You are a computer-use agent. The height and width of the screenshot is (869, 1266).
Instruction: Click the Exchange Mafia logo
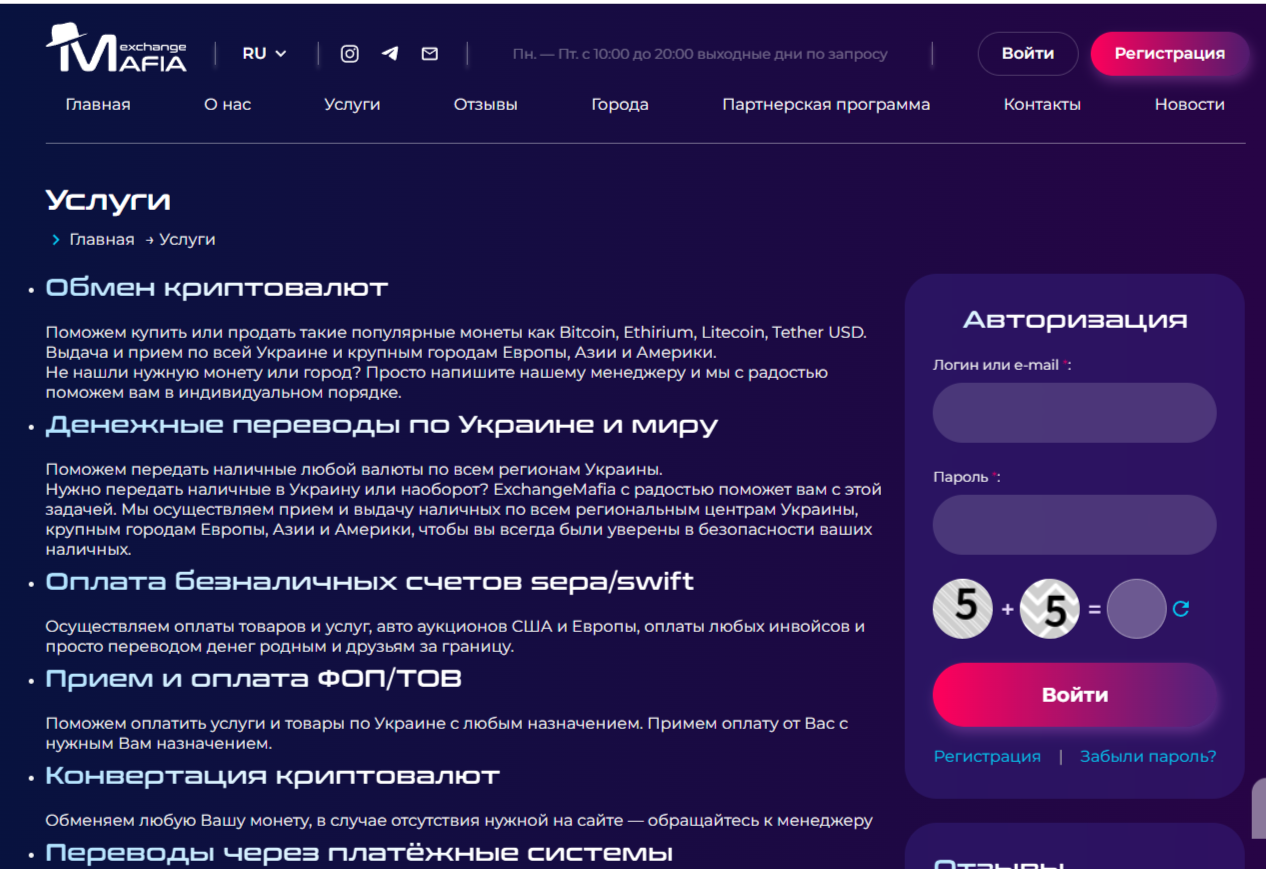pos(116,49)
